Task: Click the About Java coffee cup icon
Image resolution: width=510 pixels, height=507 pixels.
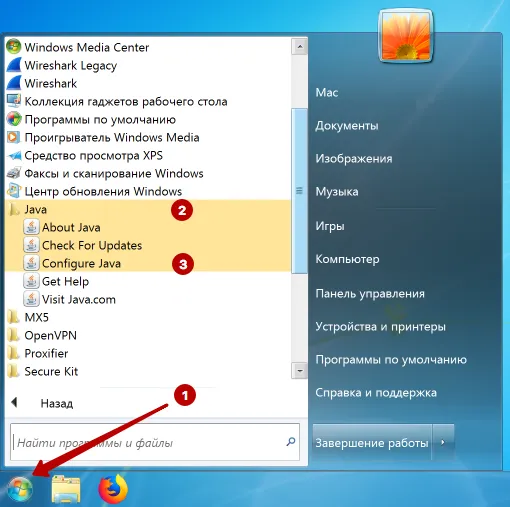Action: [31, 227]
